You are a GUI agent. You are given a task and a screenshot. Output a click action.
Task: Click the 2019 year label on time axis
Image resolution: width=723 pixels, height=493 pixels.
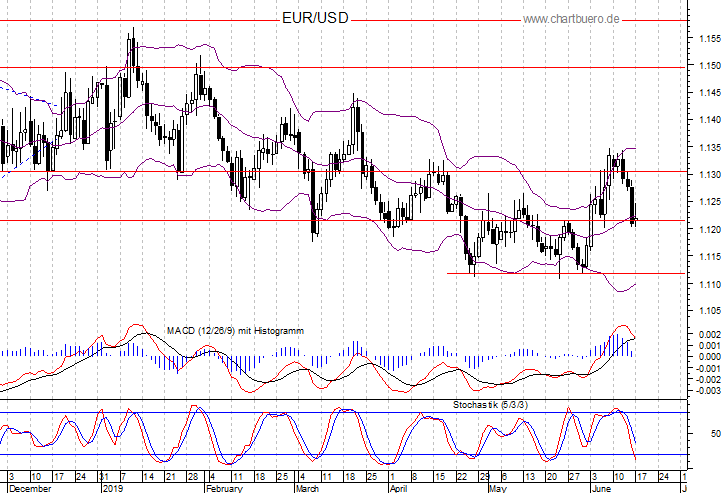(114, 487)
